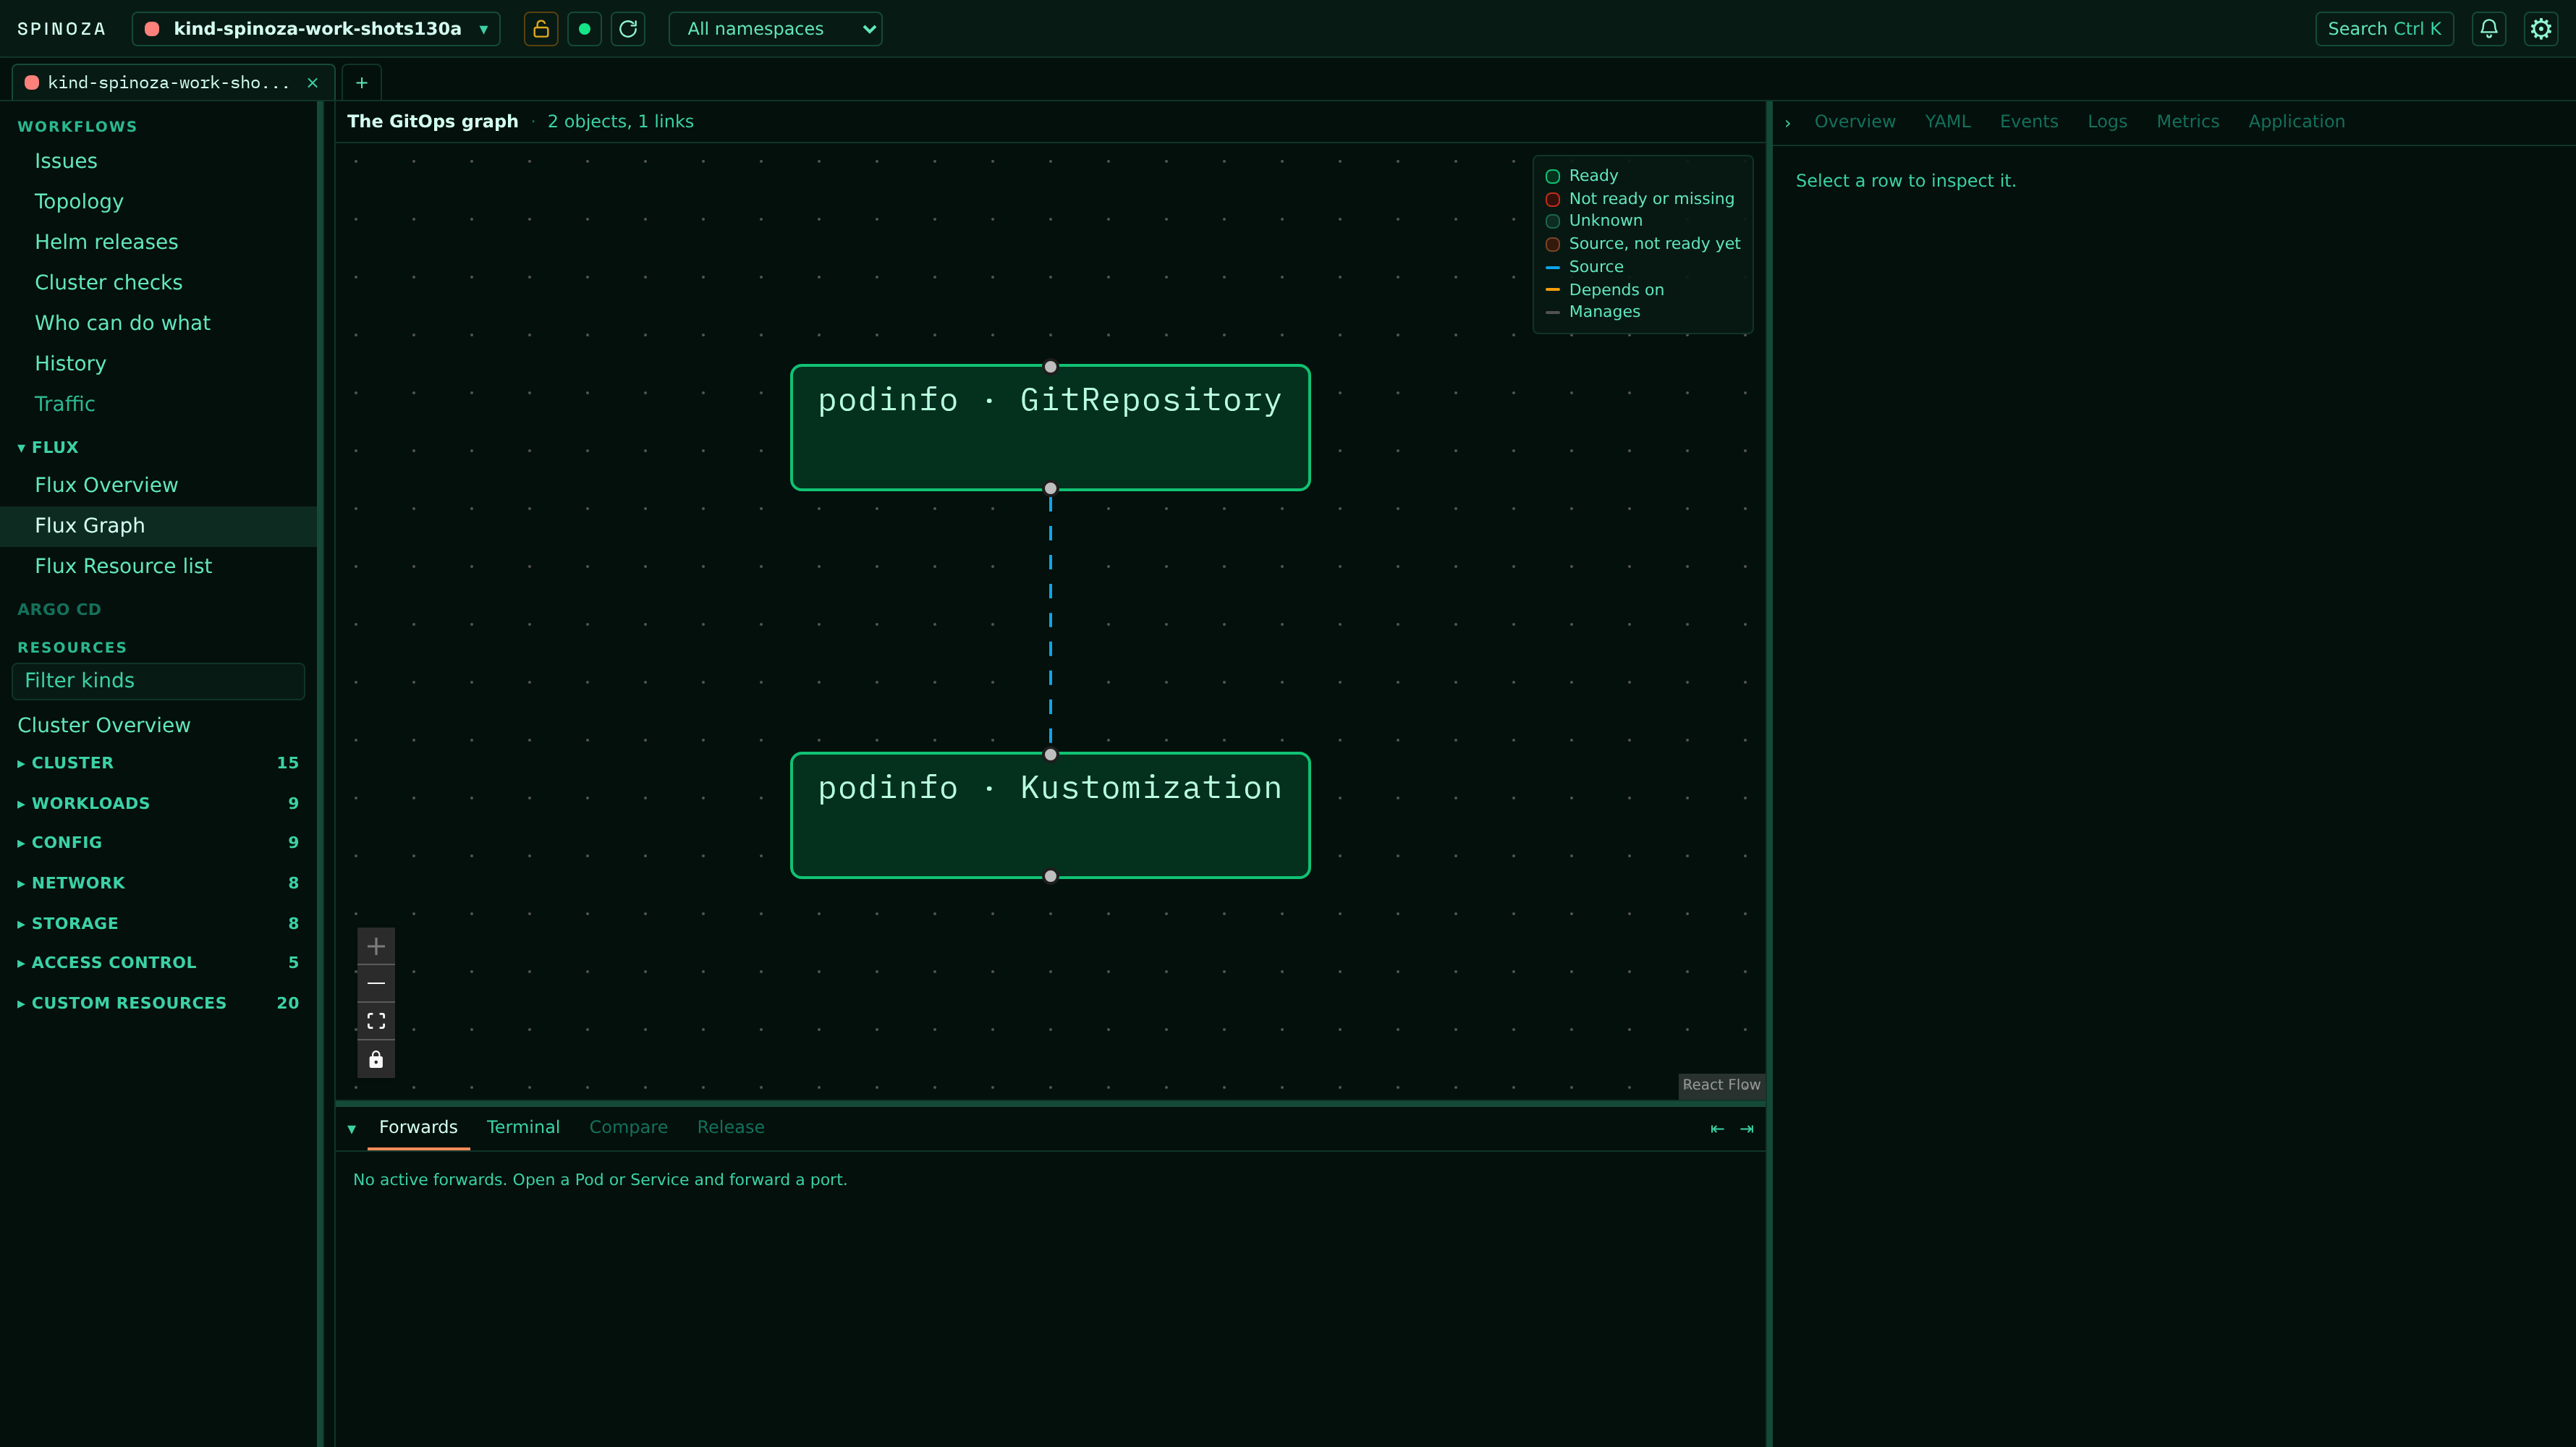Zoom out on the graph canvas
2576x1447 pixels.
pyautogui.click(x=376, y=984)
